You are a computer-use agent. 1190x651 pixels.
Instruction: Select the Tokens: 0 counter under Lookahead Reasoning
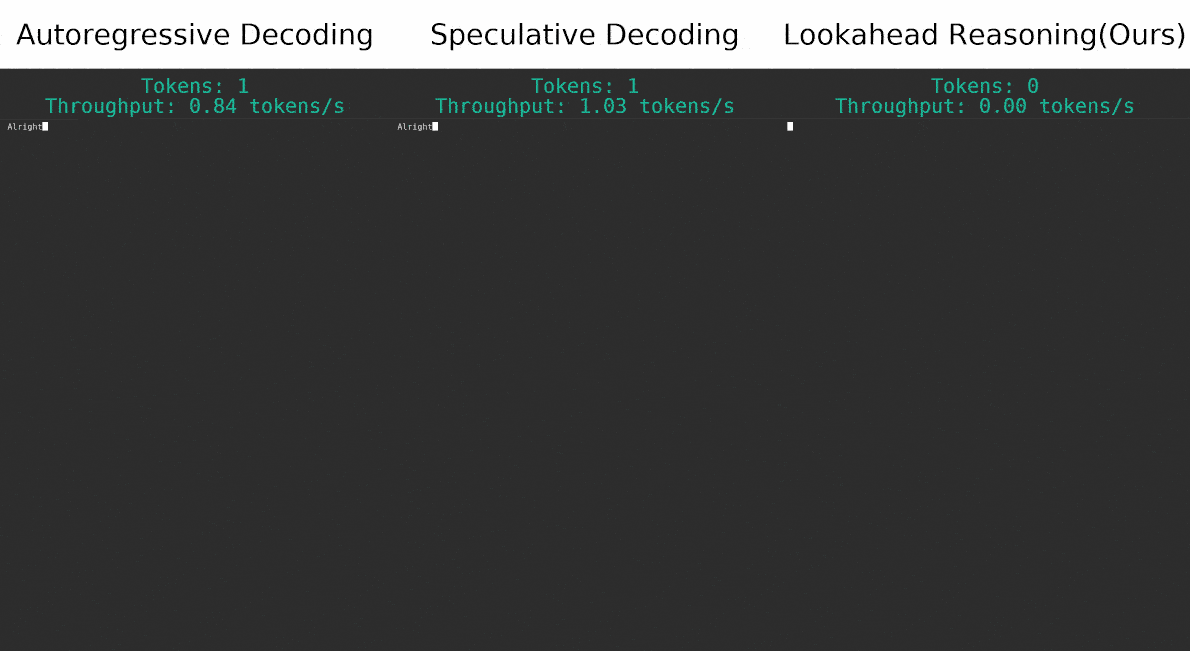(x=984, y=86)
